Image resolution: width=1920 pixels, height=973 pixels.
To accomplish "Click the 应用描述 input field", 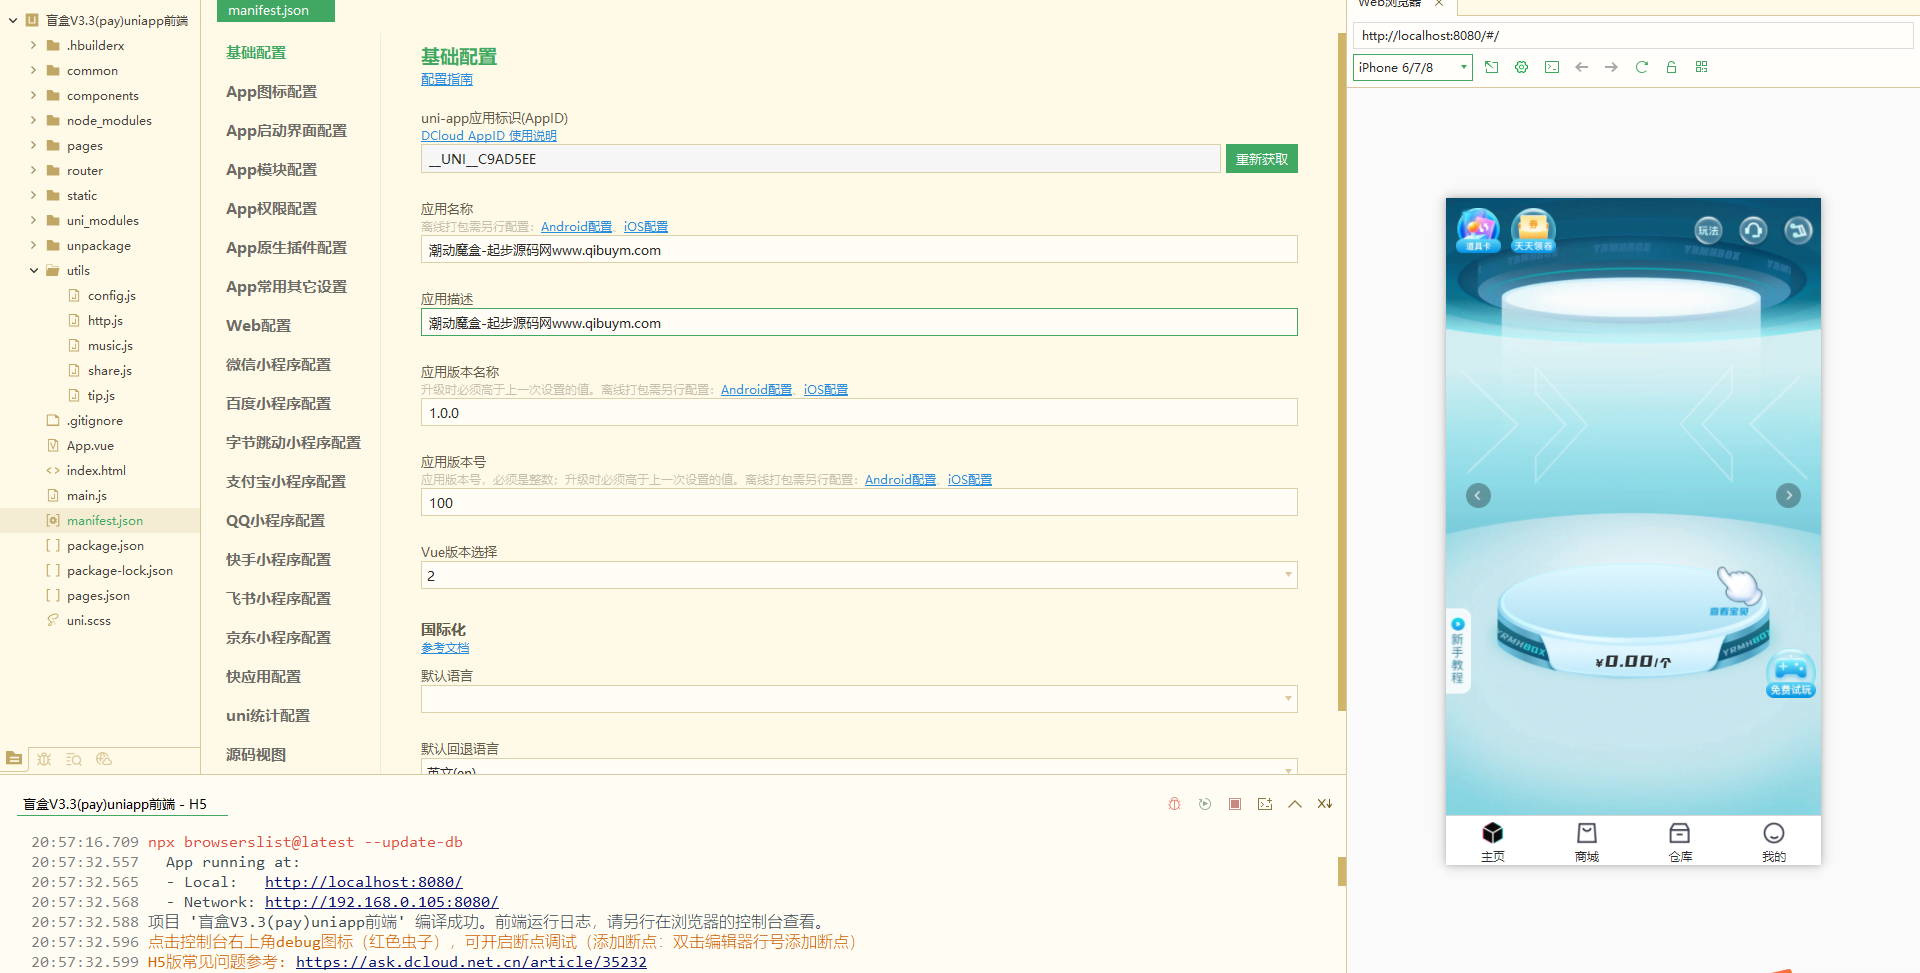I will (x=859, y=322).
